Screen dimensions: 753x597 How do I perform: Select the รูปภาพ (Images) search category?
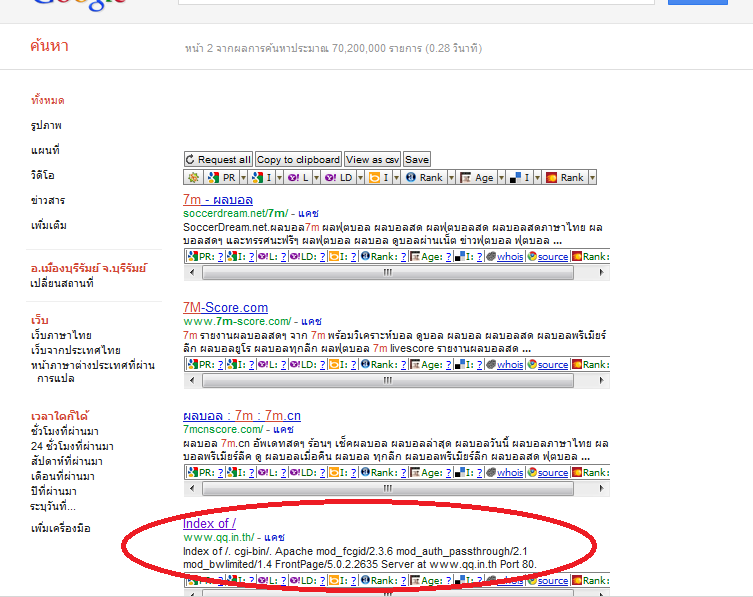[x=46, y=125]
